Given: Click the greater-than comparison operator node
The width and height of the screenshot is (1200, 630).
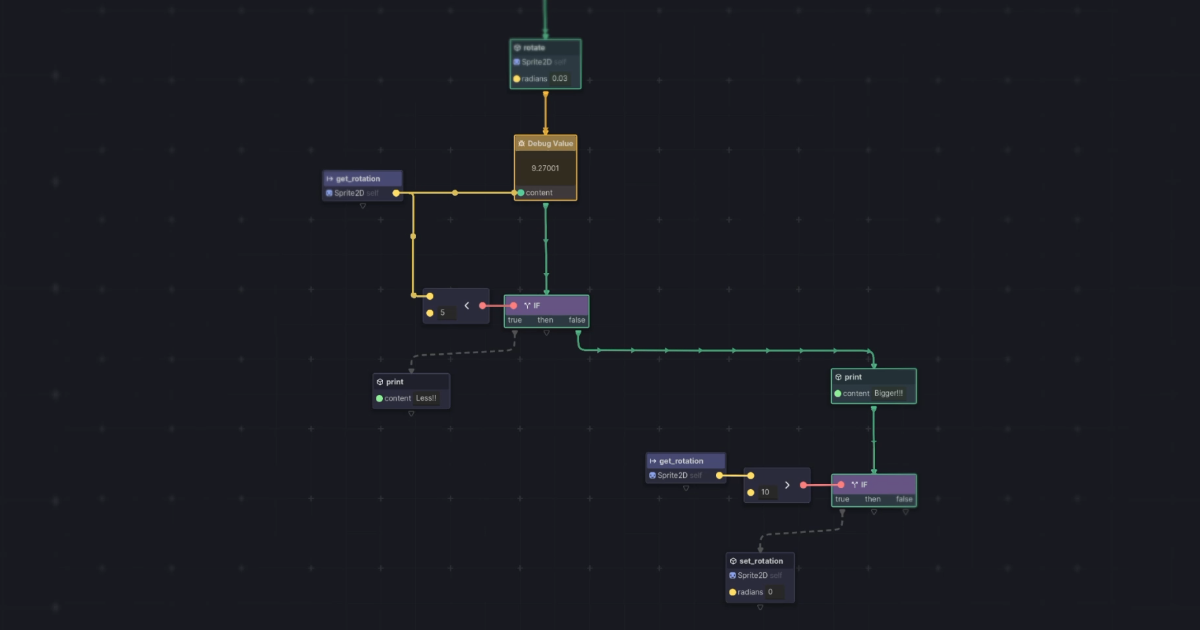Looking at the screenshot, I should pyautogui.click(x=787, y=485).
